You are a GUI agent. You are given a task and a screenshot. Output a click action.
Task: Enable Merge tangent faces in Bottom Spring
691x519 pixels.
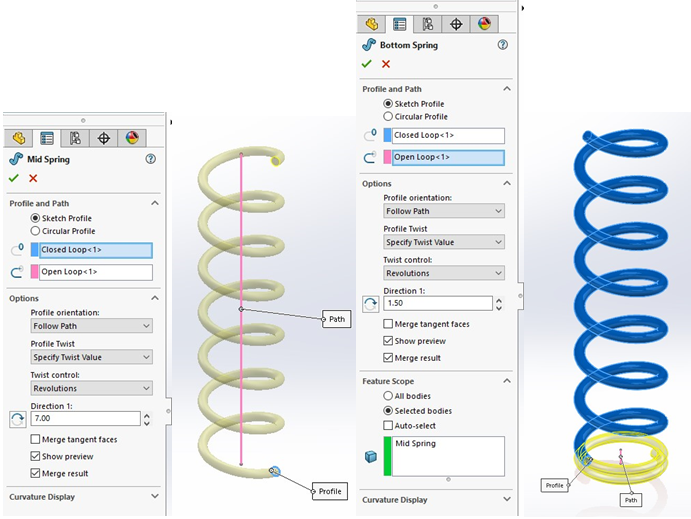(x=389, y=324)
